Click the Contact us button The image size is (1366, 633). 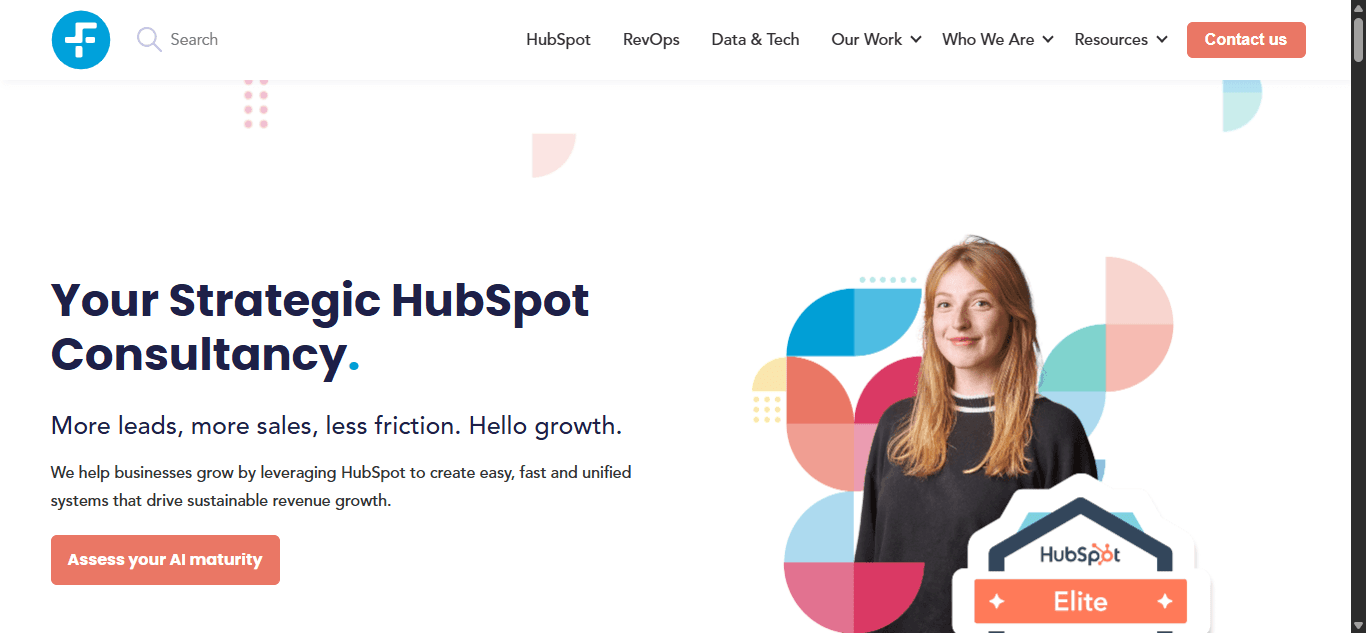pos(1246,40)
